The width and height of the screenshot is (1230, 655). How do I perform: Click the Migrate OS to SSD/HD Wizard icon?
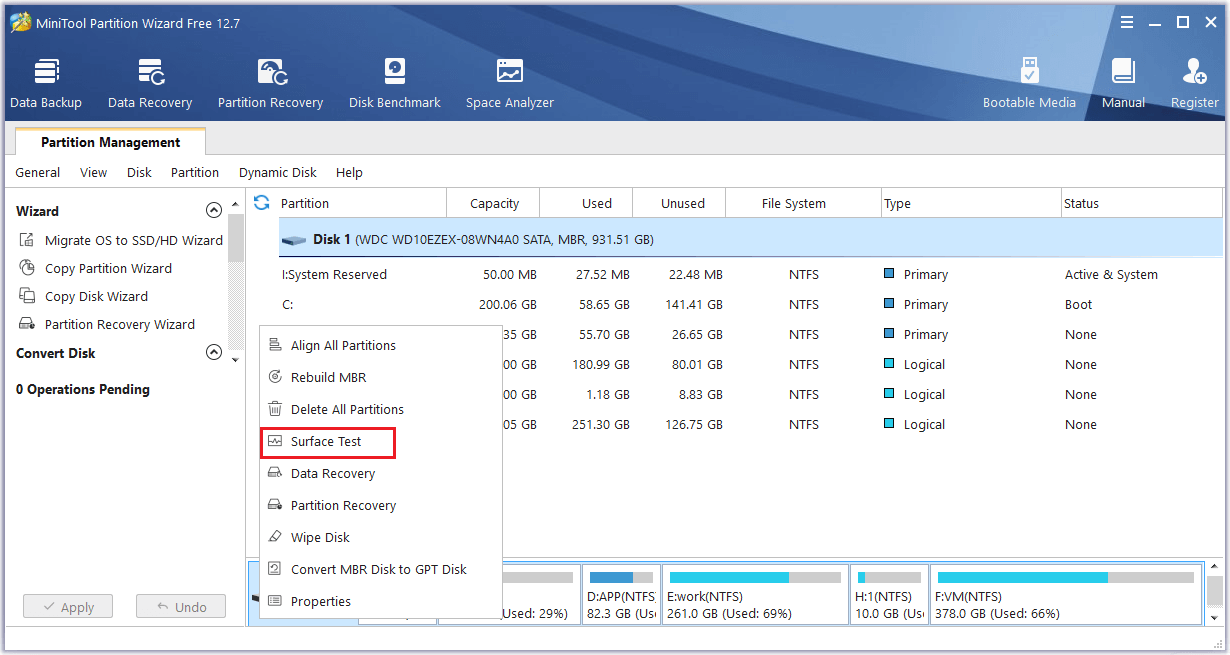[27, 240]
